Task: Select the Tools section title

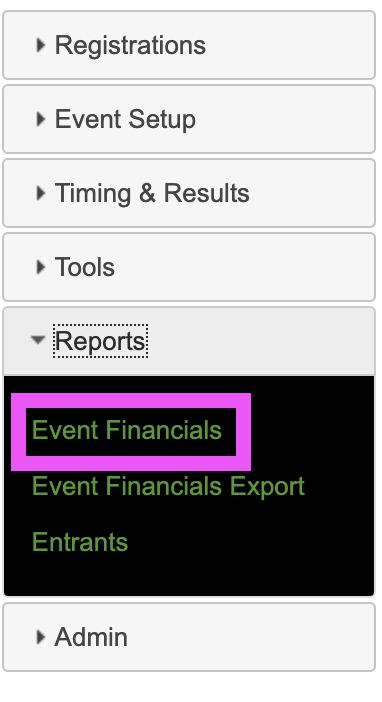Action: coord(85,267)
